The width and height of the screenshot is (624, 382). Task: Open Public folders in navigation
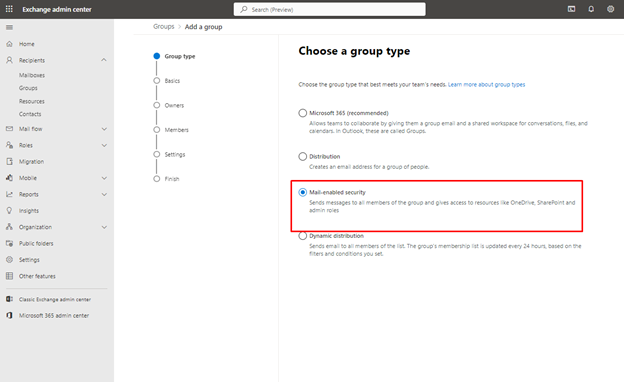click(x=36, y=243)
